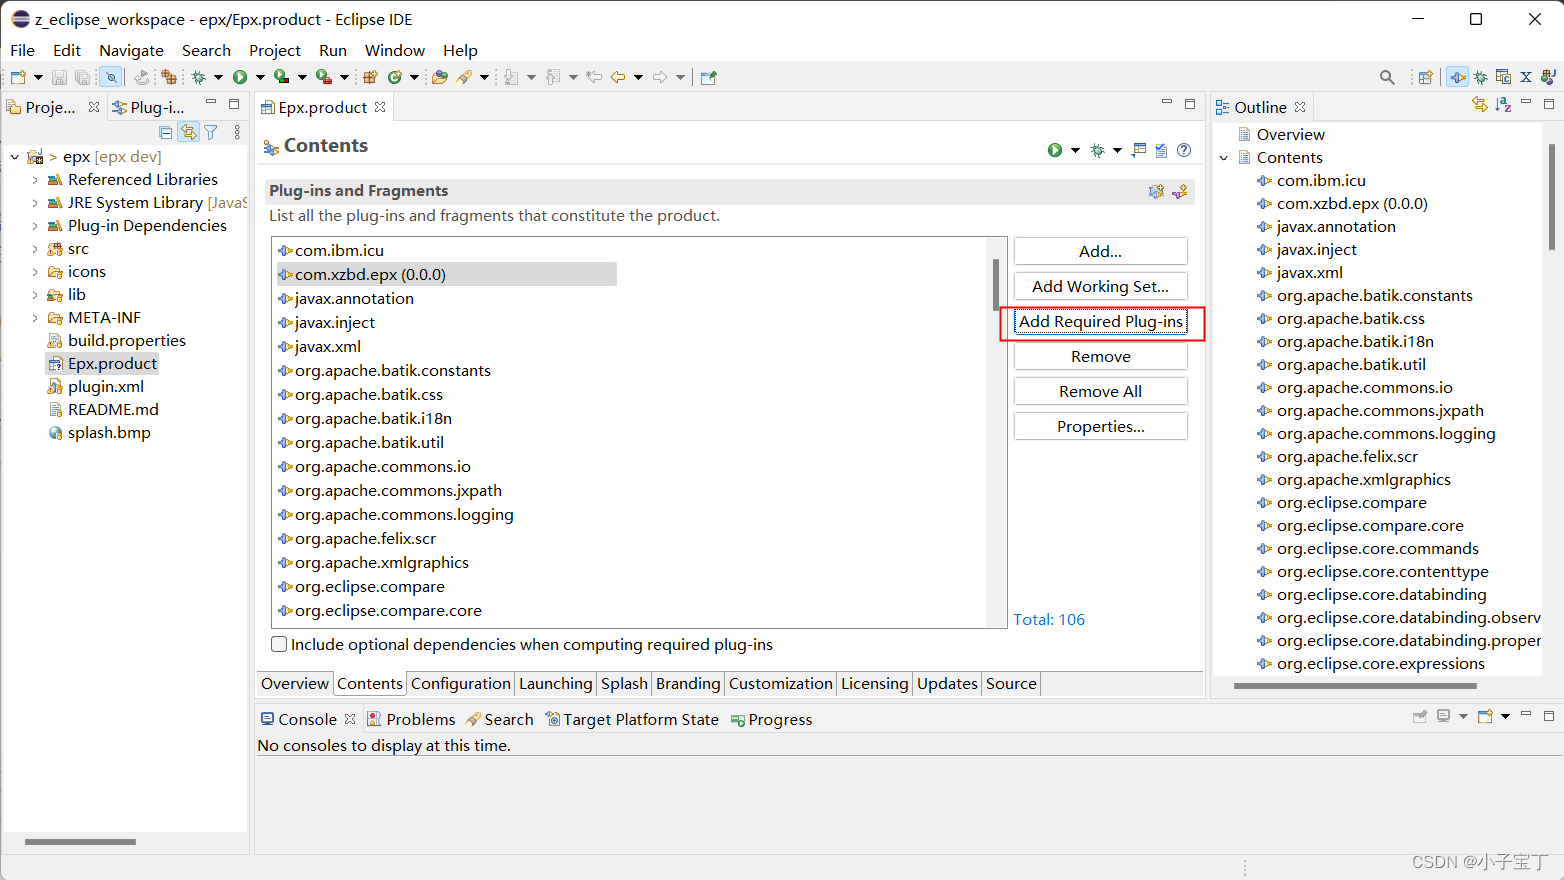Viewport: 1564px width, 880px height.
Task: Click the Properties... button
Action: (x=1101, y=426)
